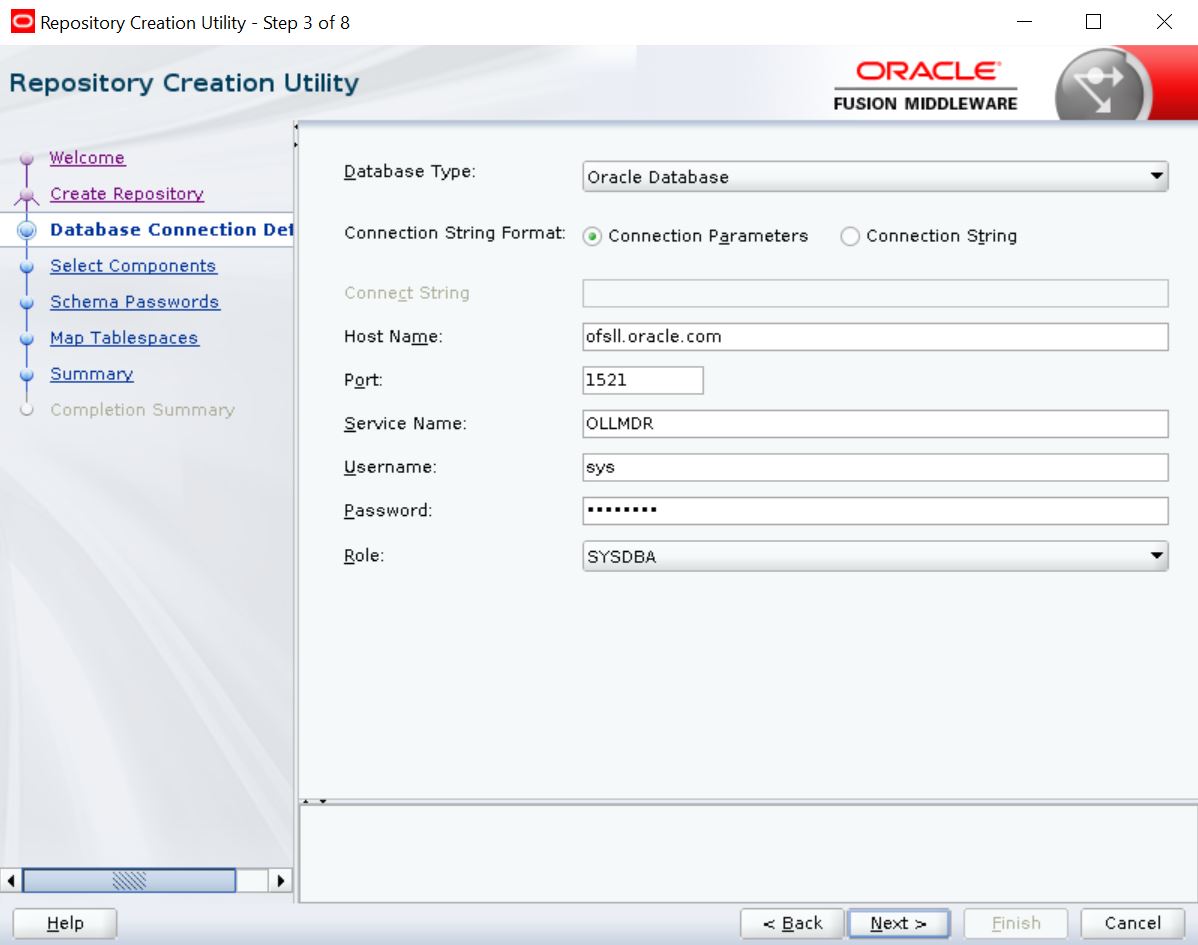
Task: Click the Port input field
Action: 643,380
